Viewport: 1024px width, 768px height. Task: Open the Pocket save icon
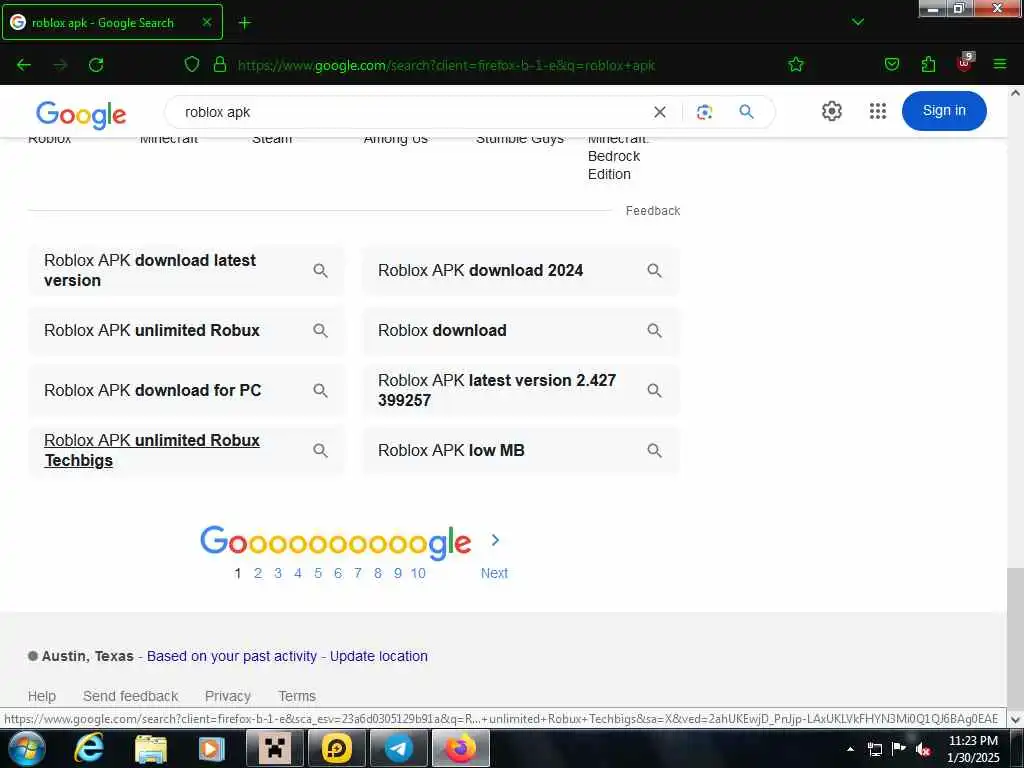coord(891,64)
